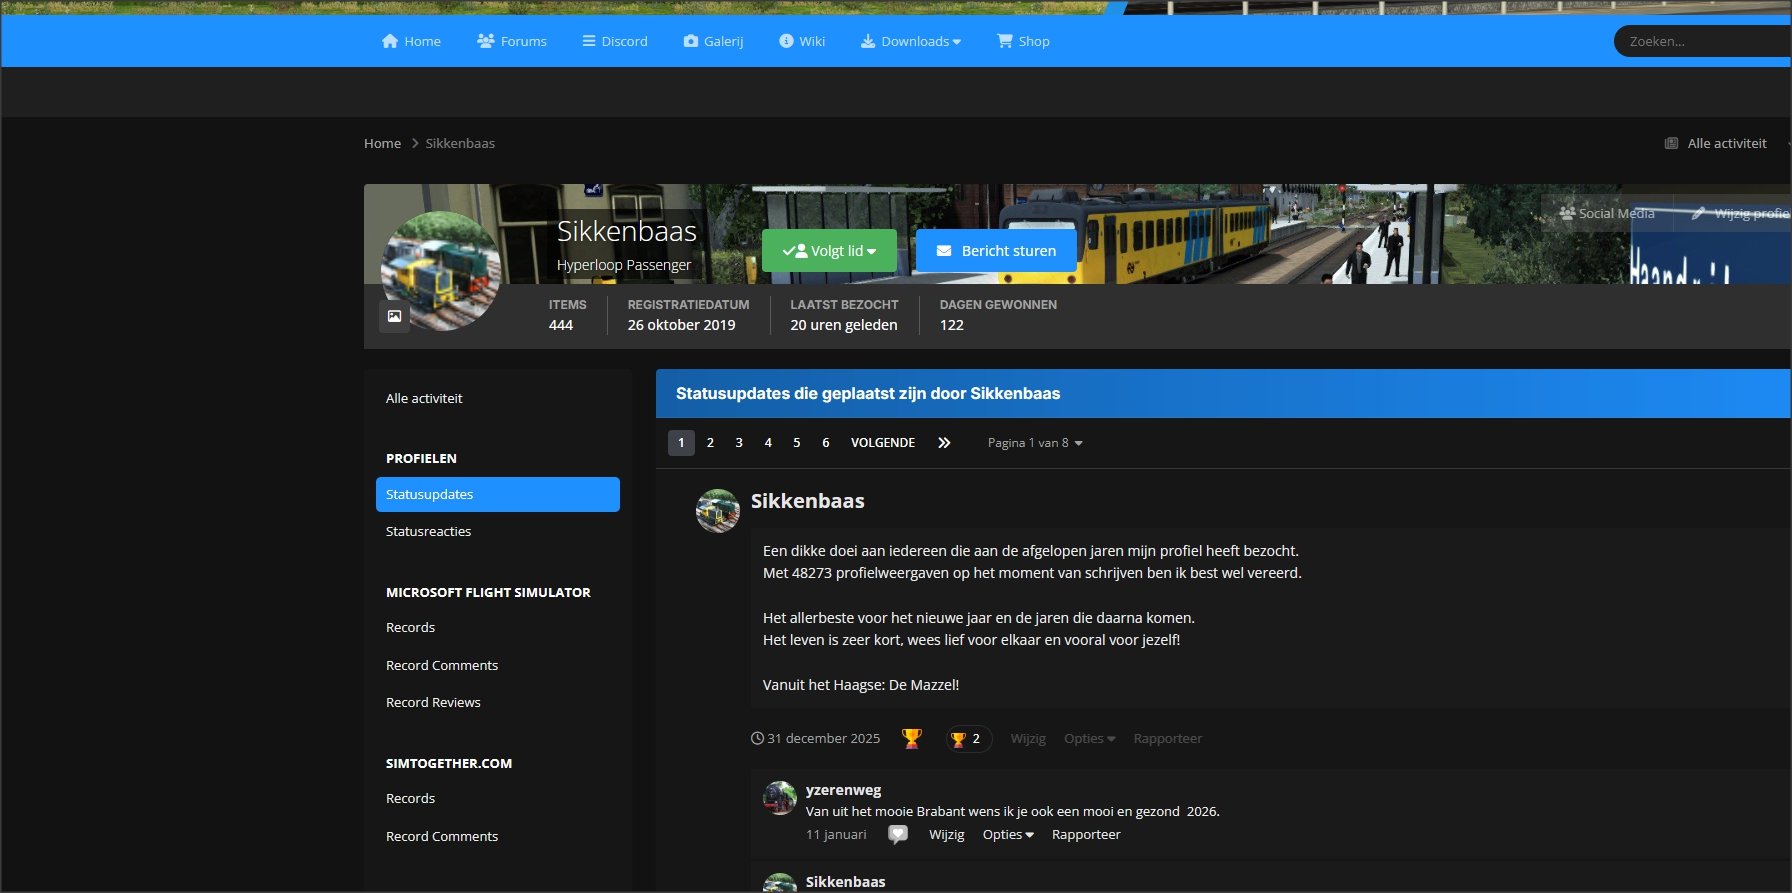Click the change profile photo icon

point(394,316)
